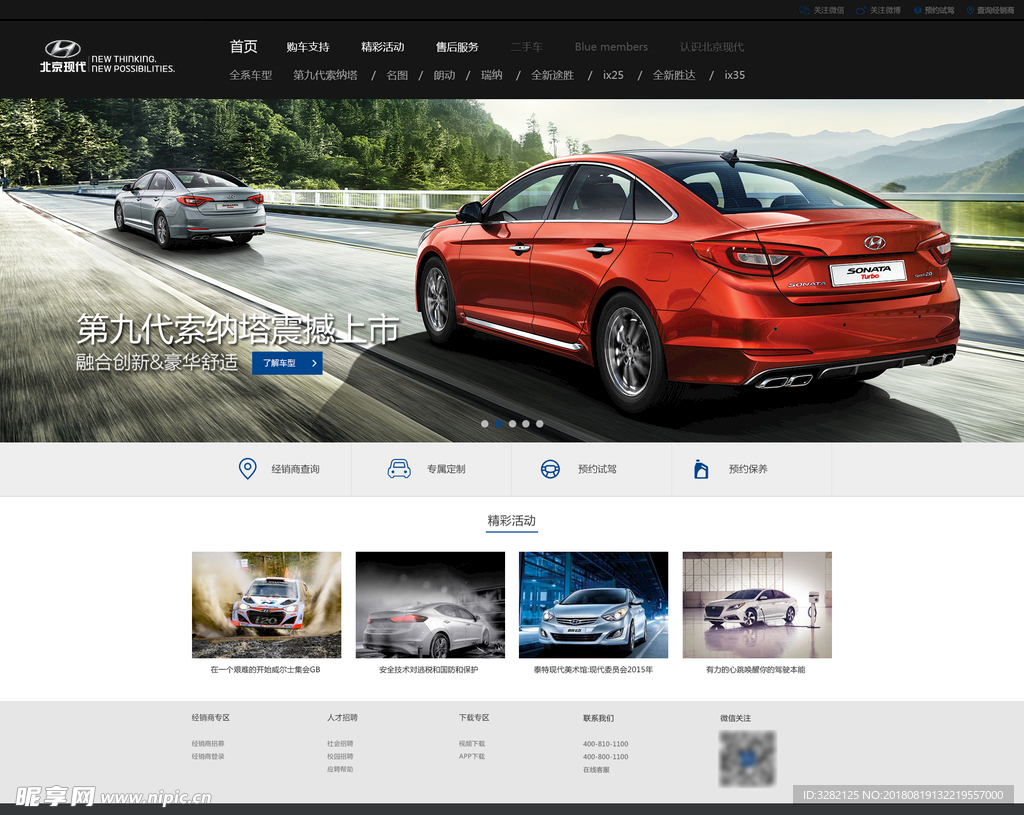Screen dimensions: 1024x815
Task: Click the top bar 预约试驾 link
Action: tap(940, 10)
